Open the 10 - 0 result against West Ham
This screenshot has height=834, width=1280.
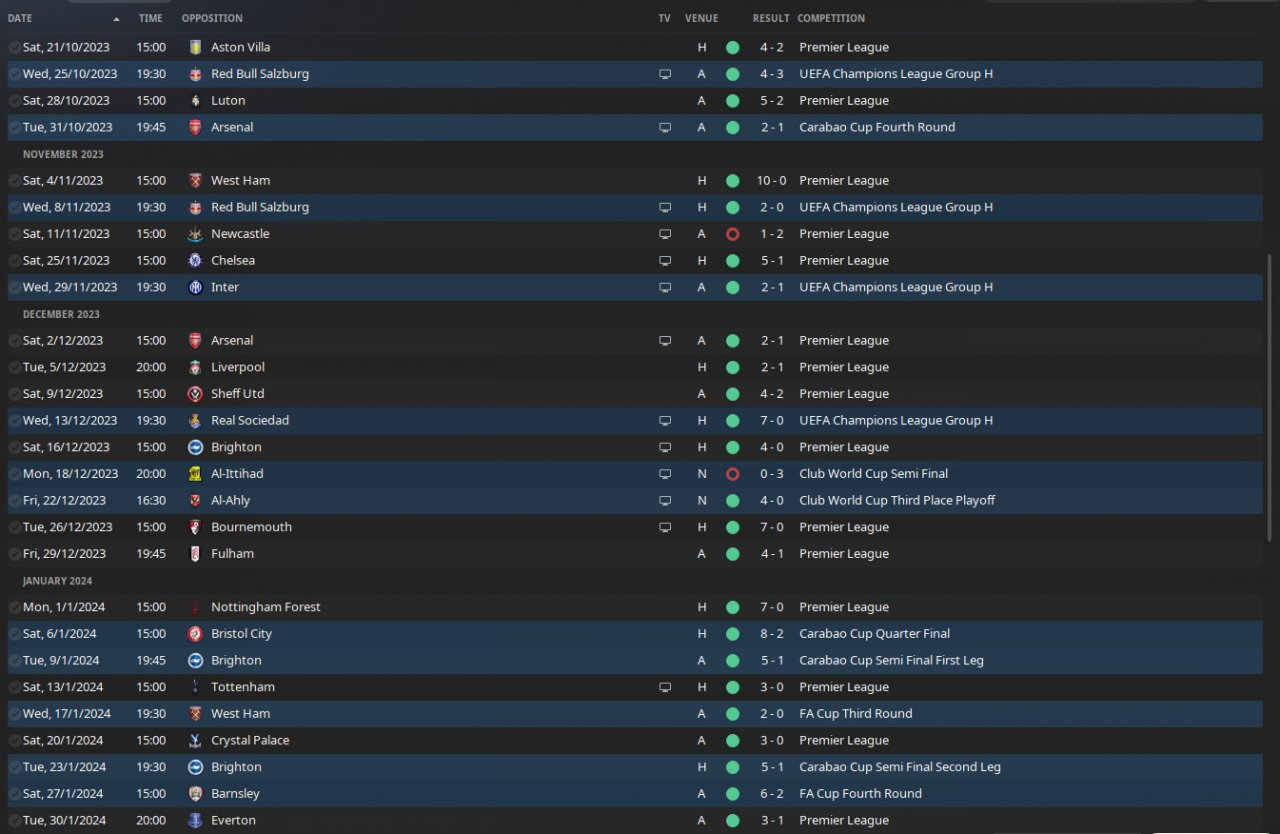point(771,181)
